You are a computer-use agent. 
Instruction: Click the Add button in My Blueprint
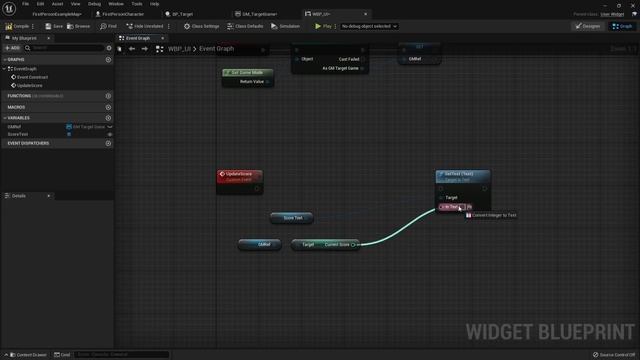[x=12, y=48]
